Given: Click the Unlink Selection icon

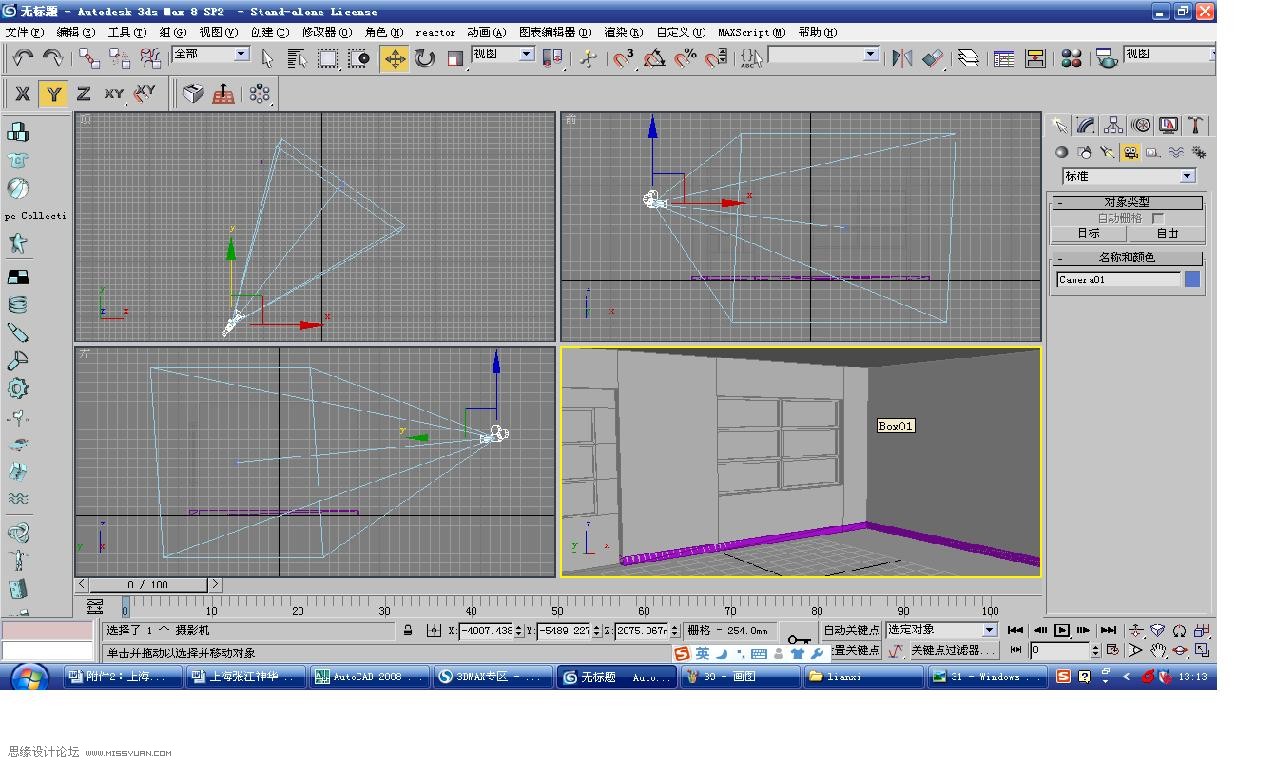Looking at the screenshot, I should click(x=120, y=58).
